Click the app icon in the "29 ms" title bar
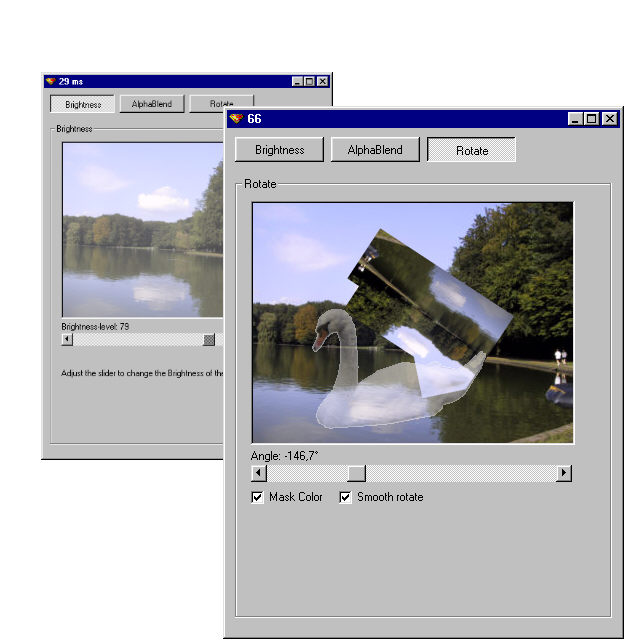 click(50, 81)
